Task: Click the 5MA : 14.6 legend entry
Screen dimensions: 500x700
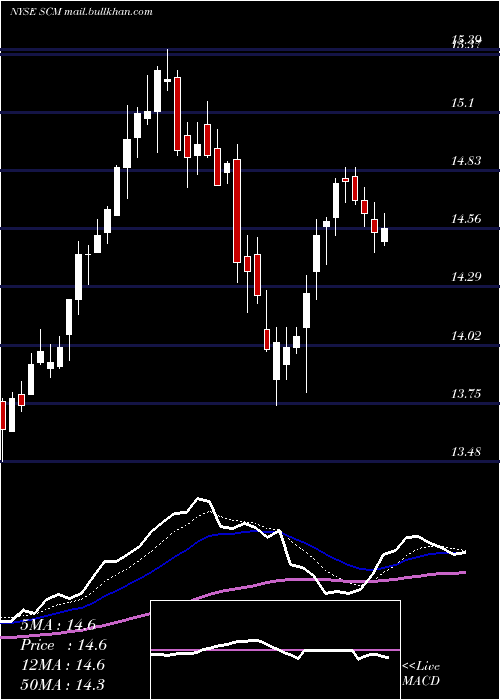Action: pyautogui.click(x=58, y=625)
